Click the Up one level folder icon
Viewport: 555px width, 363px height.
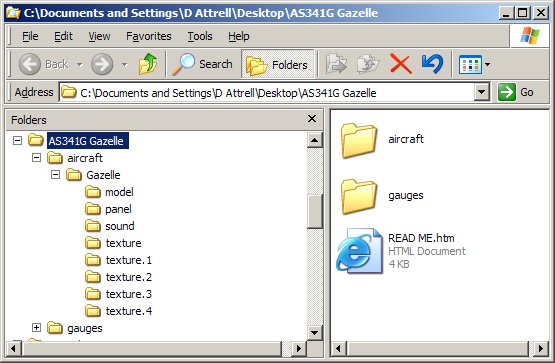(x=148, y=64)
